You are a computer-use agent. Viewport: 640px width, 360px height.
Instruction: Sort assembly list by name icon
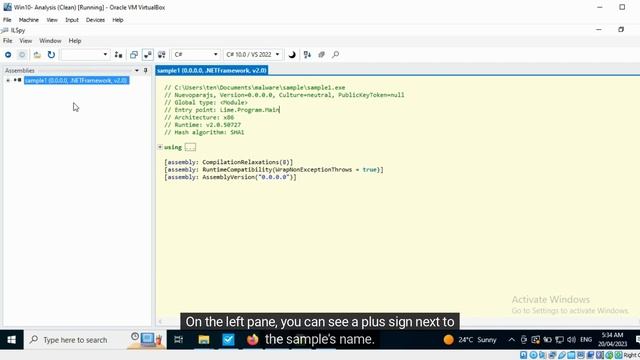coord(307,55)
